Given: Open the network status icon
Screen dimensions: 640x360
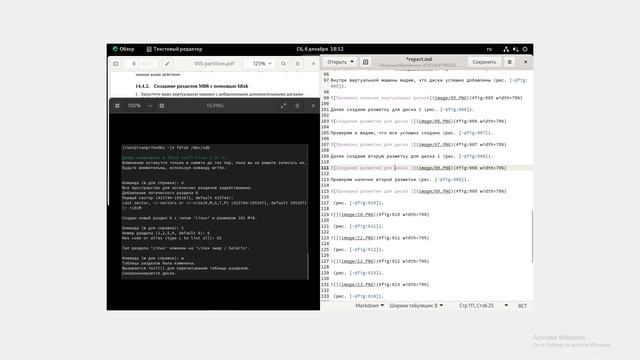Looking at the screenshot, I should (506, 49).
